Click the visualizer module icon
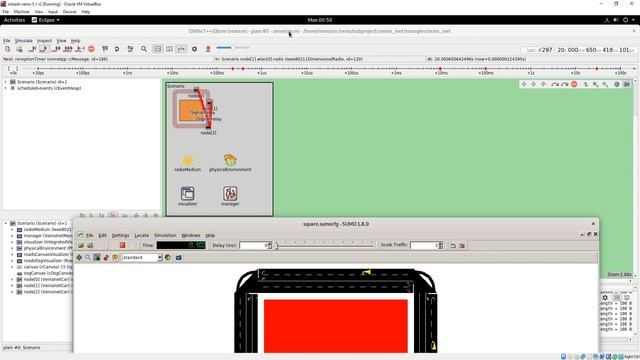640x360 pixels. 187,193
